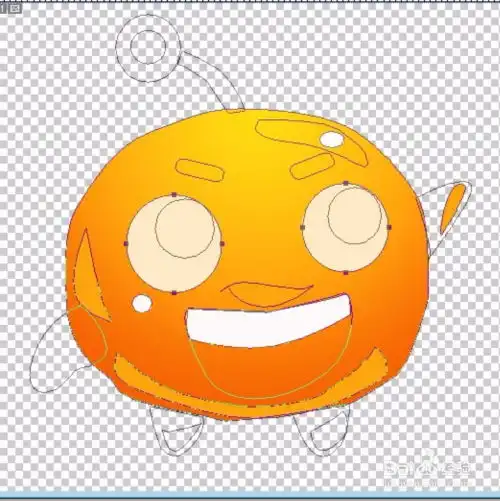Click the small white highlight dot on the cheek

click(x=142, y=303)
